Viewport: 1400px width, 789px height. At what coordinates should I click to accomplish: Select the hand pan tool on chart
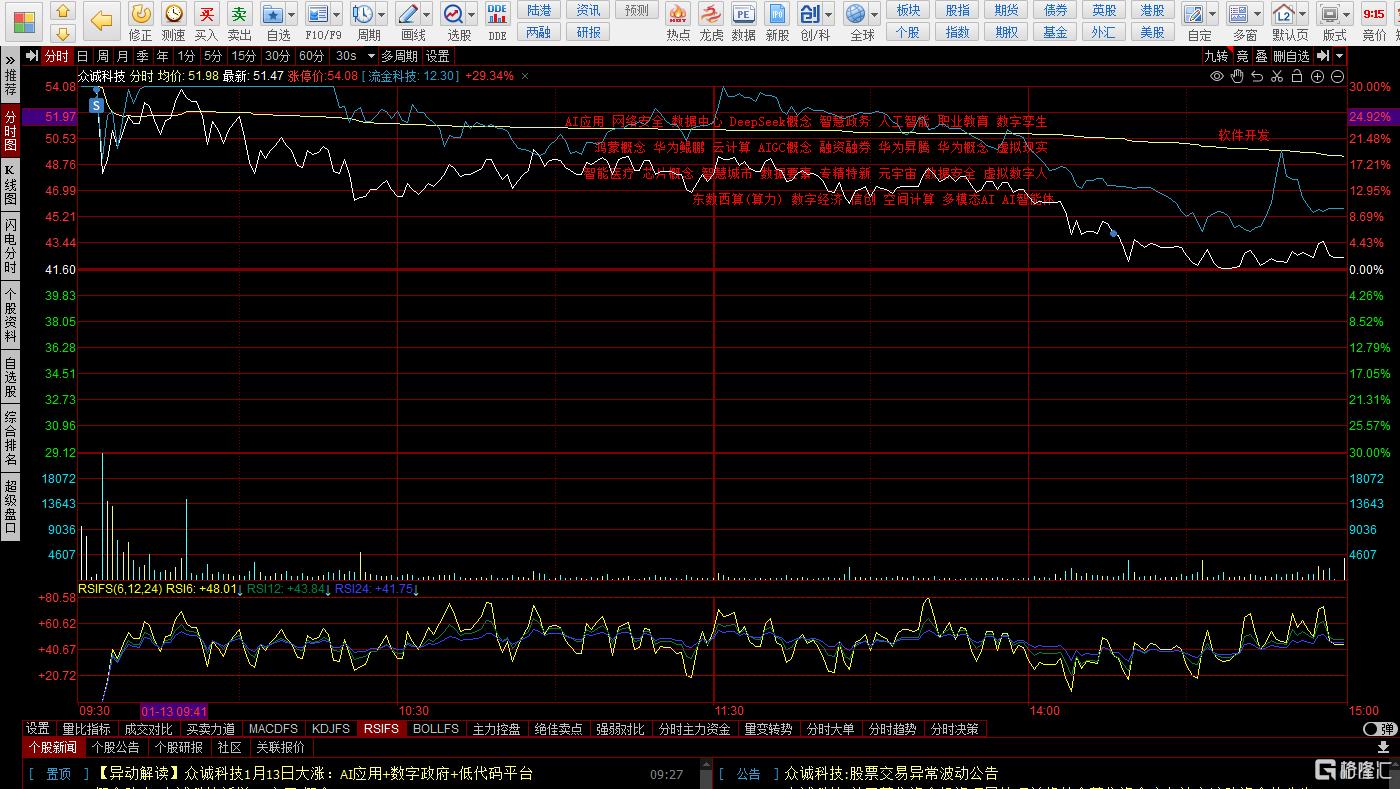(x=1237, y=76)
